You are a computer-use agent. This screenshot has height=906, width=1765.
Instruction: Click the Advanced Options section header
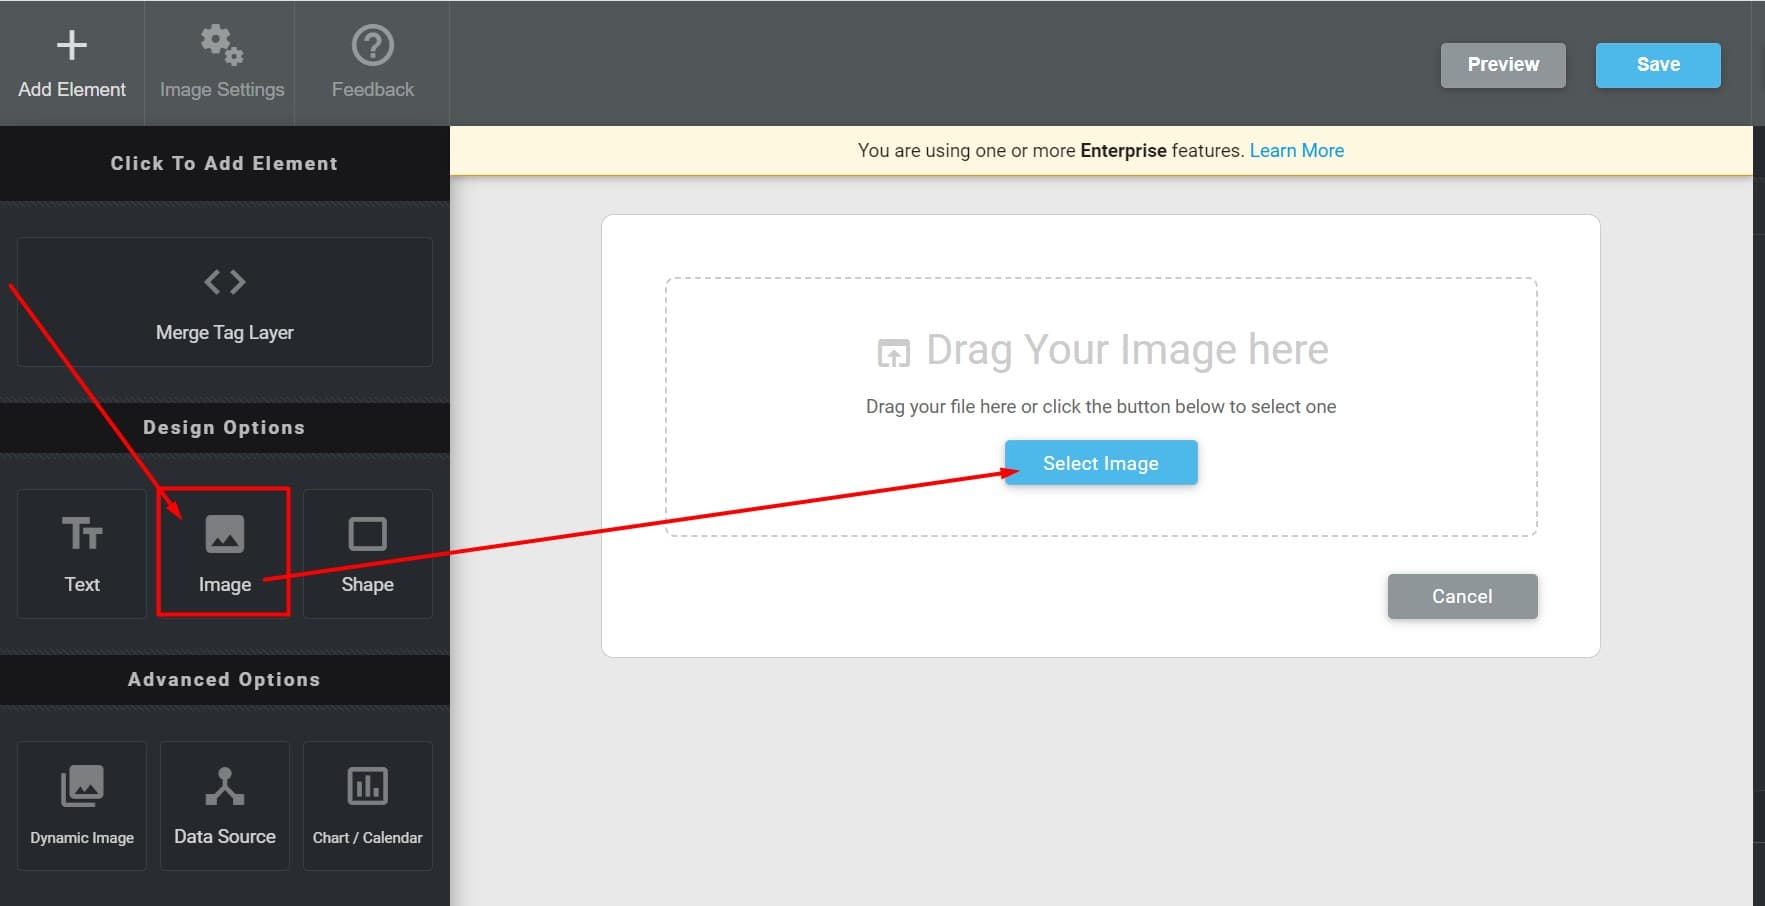click(224, 680)
